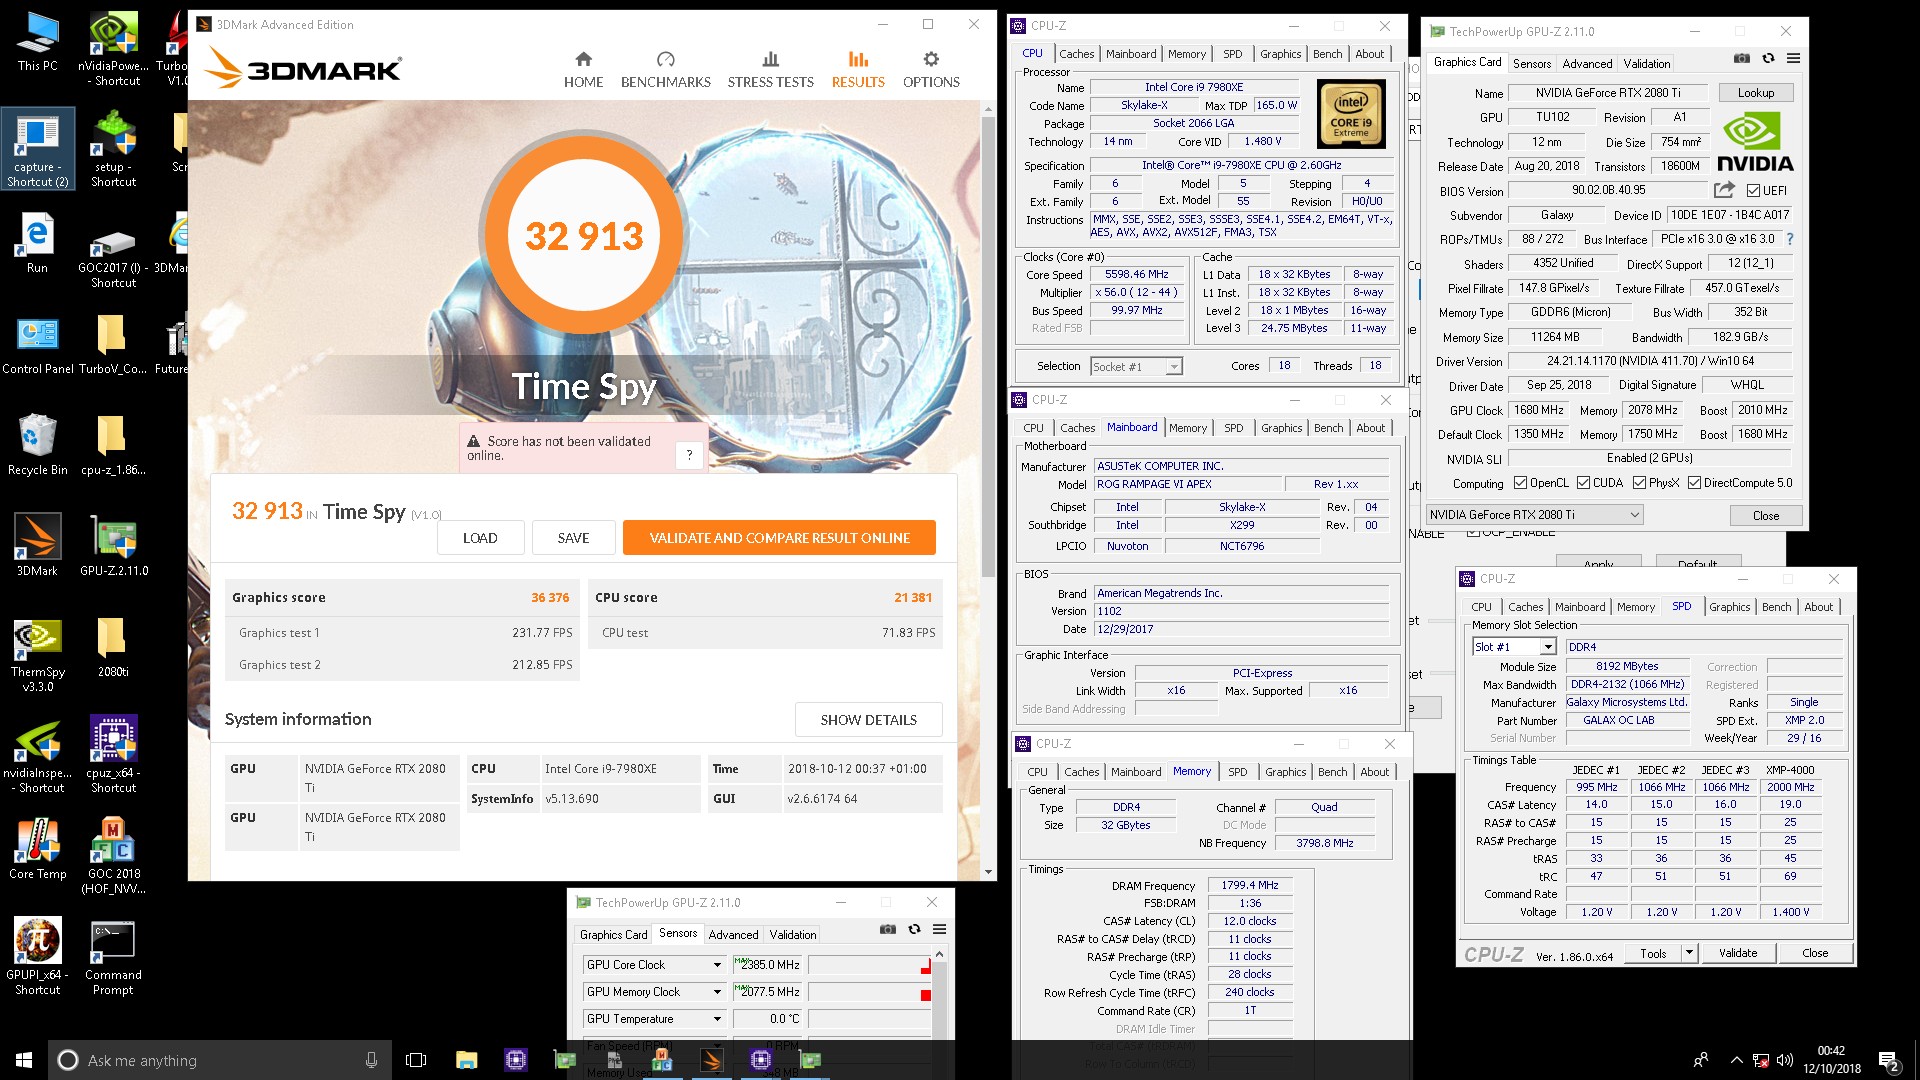Switch to Validation tab in GPU-Z Sensors window
Screen dimensions: 1920x1080
(x=793, y=935)
